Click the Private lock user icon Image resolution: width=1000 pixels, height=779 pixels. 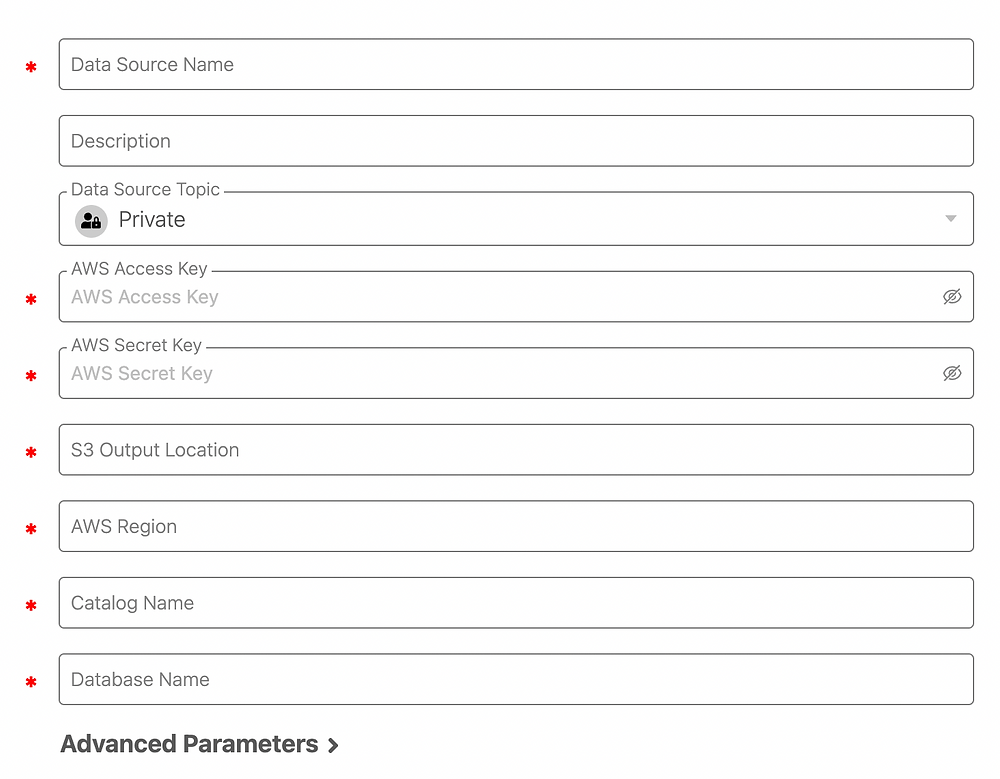(x=91, y=221)
